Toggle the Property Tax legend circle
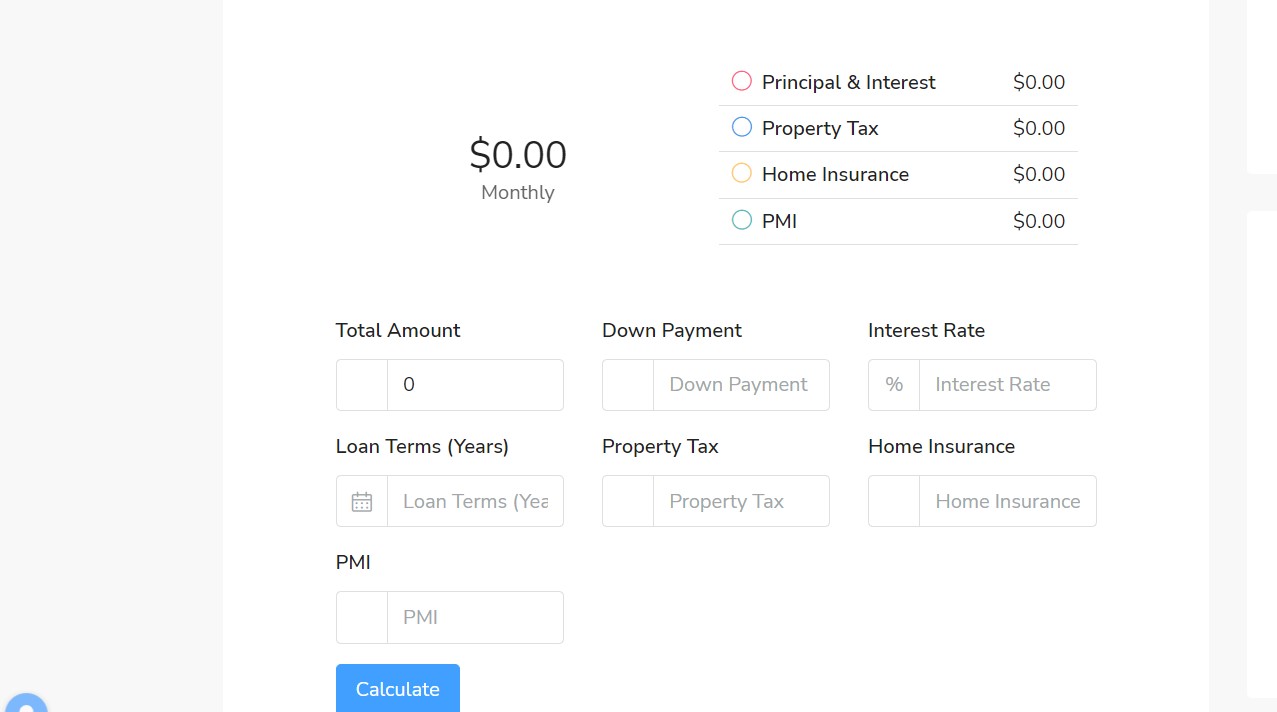The width and height of the screenshot is (1277, 712). [741, 127]
